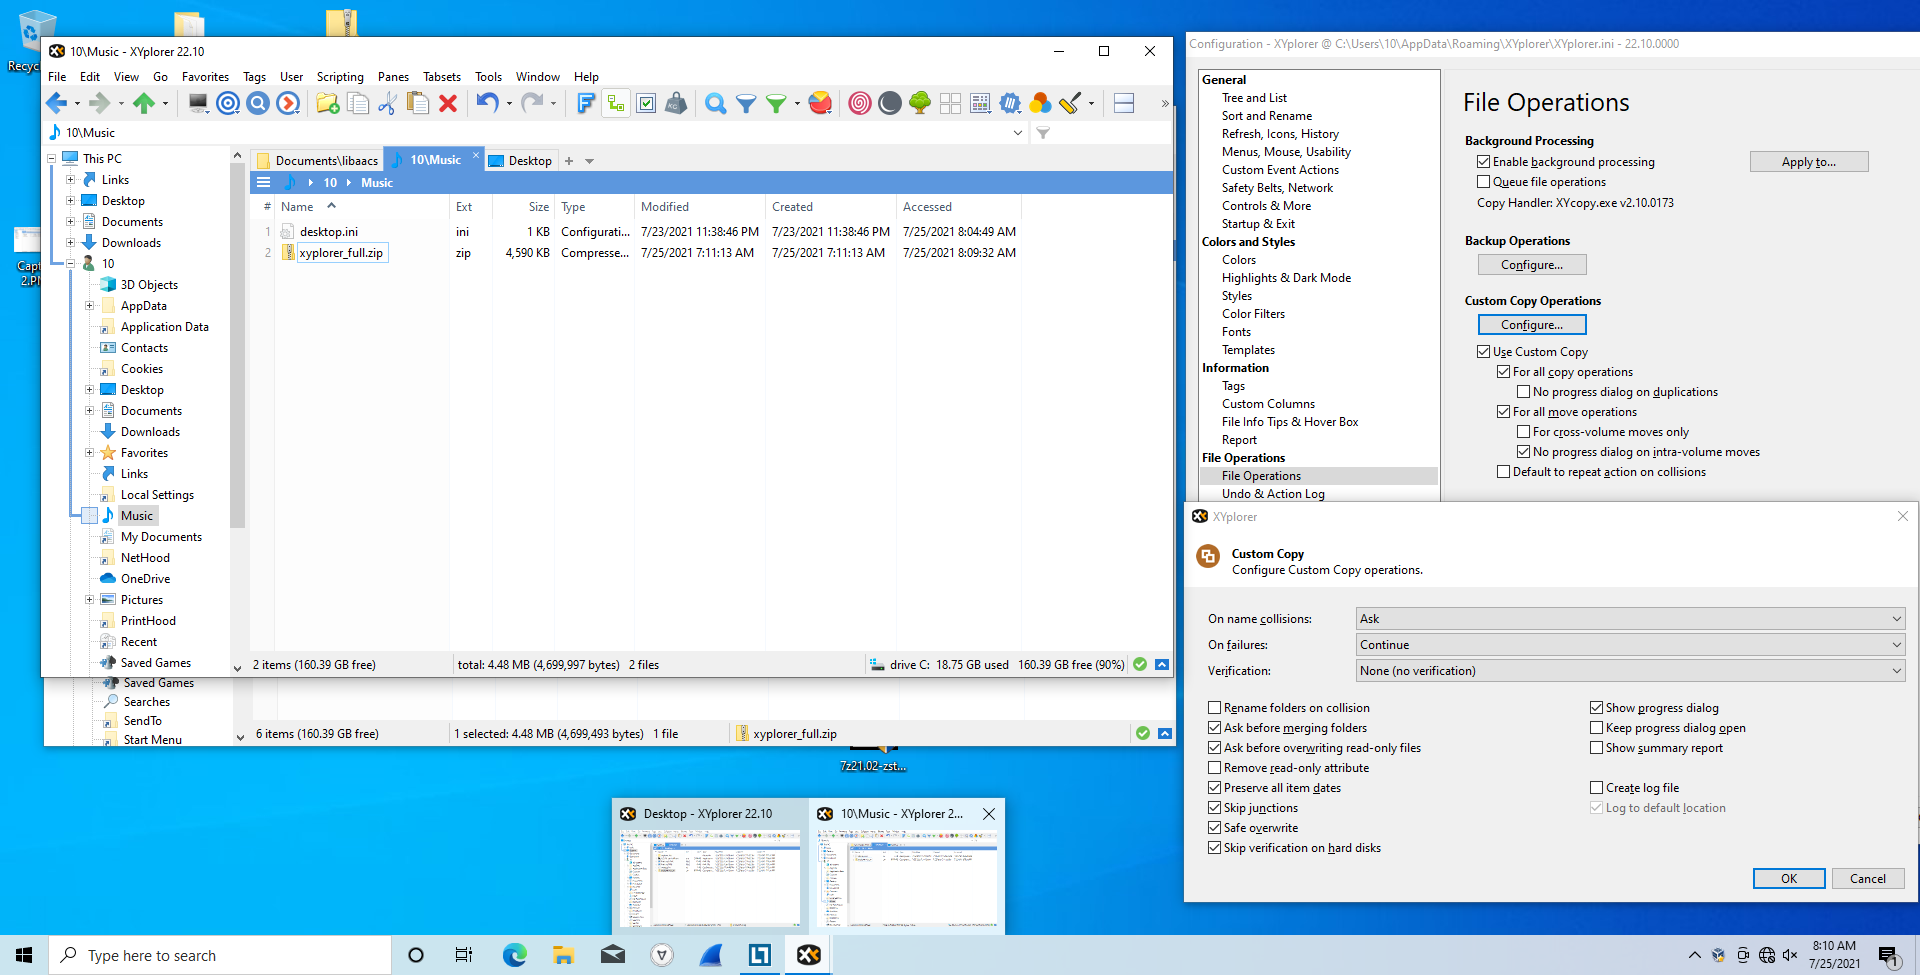Click the green tree icon in the toolbar

pos(920,103)
